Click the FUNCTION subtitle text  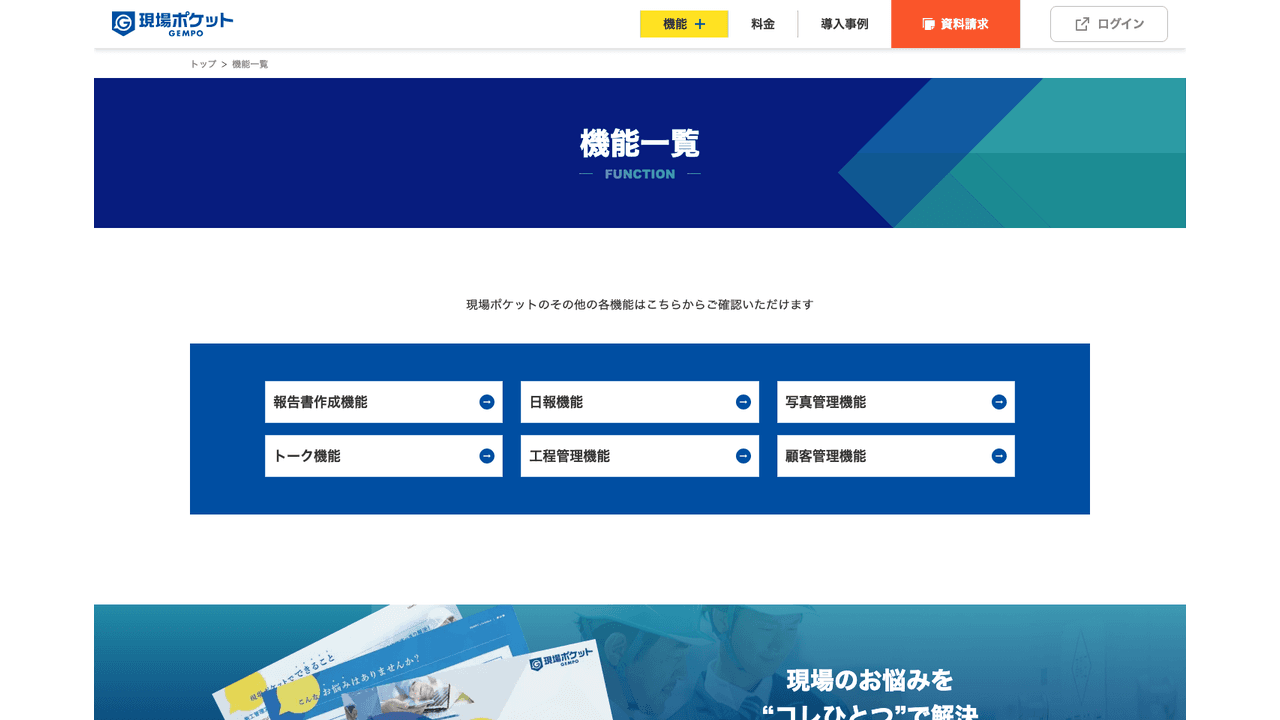(x=640, y=174)
